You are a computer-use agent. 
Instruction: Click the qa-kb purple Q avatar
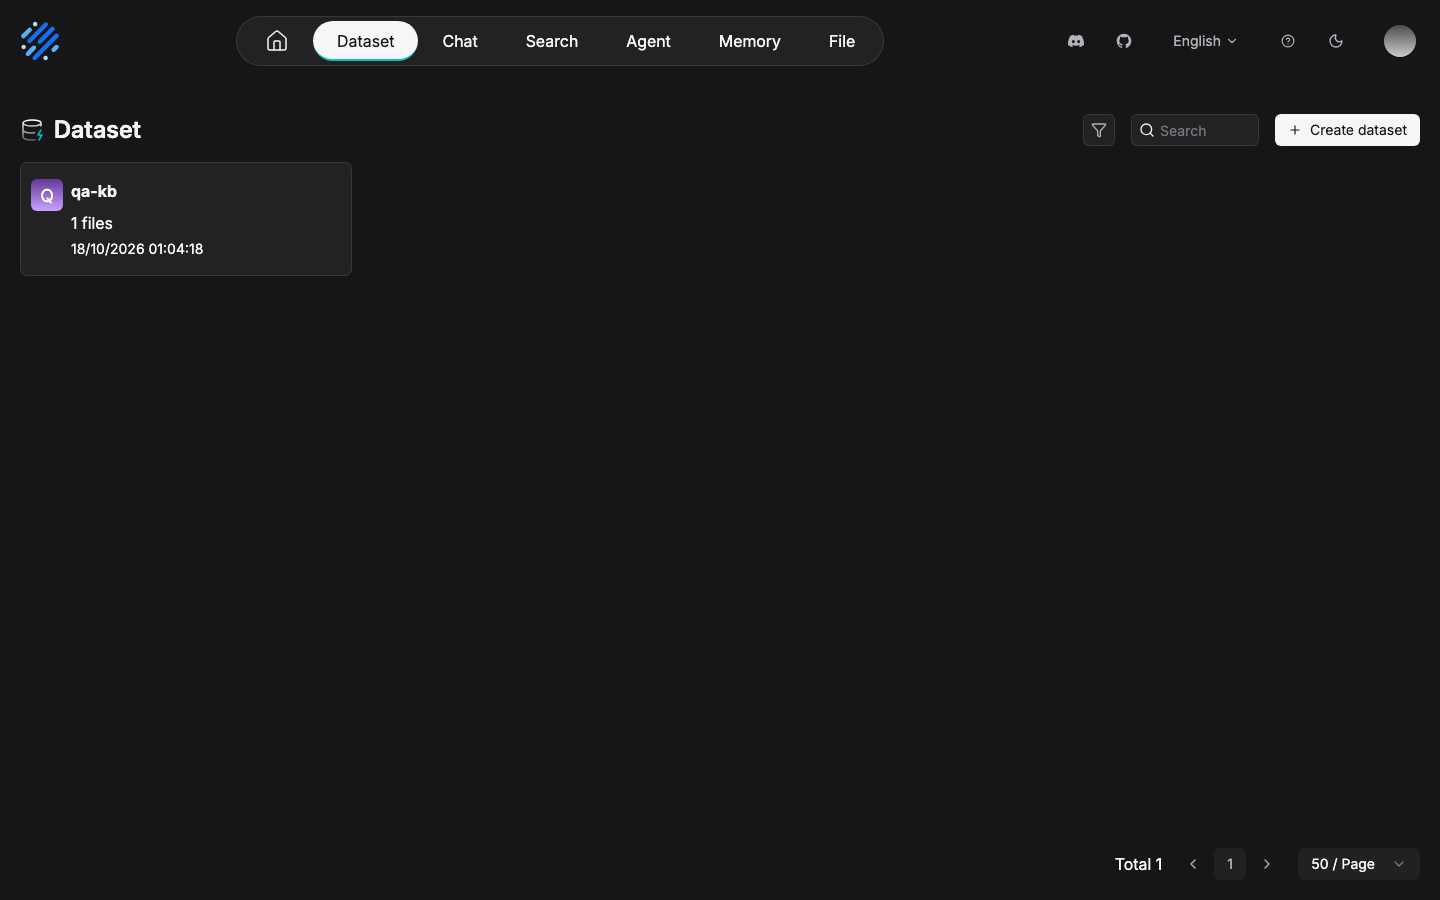pos(47,195)
